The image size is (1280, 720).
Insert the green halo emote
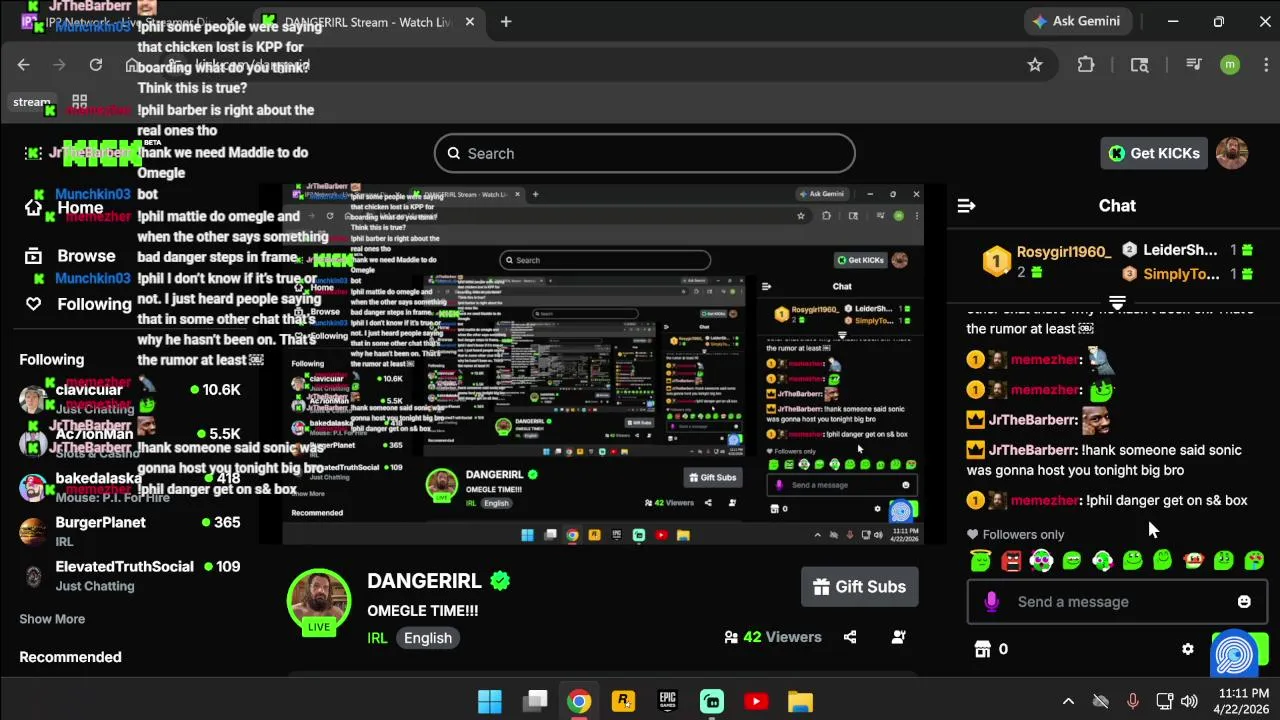pos(980,561)
